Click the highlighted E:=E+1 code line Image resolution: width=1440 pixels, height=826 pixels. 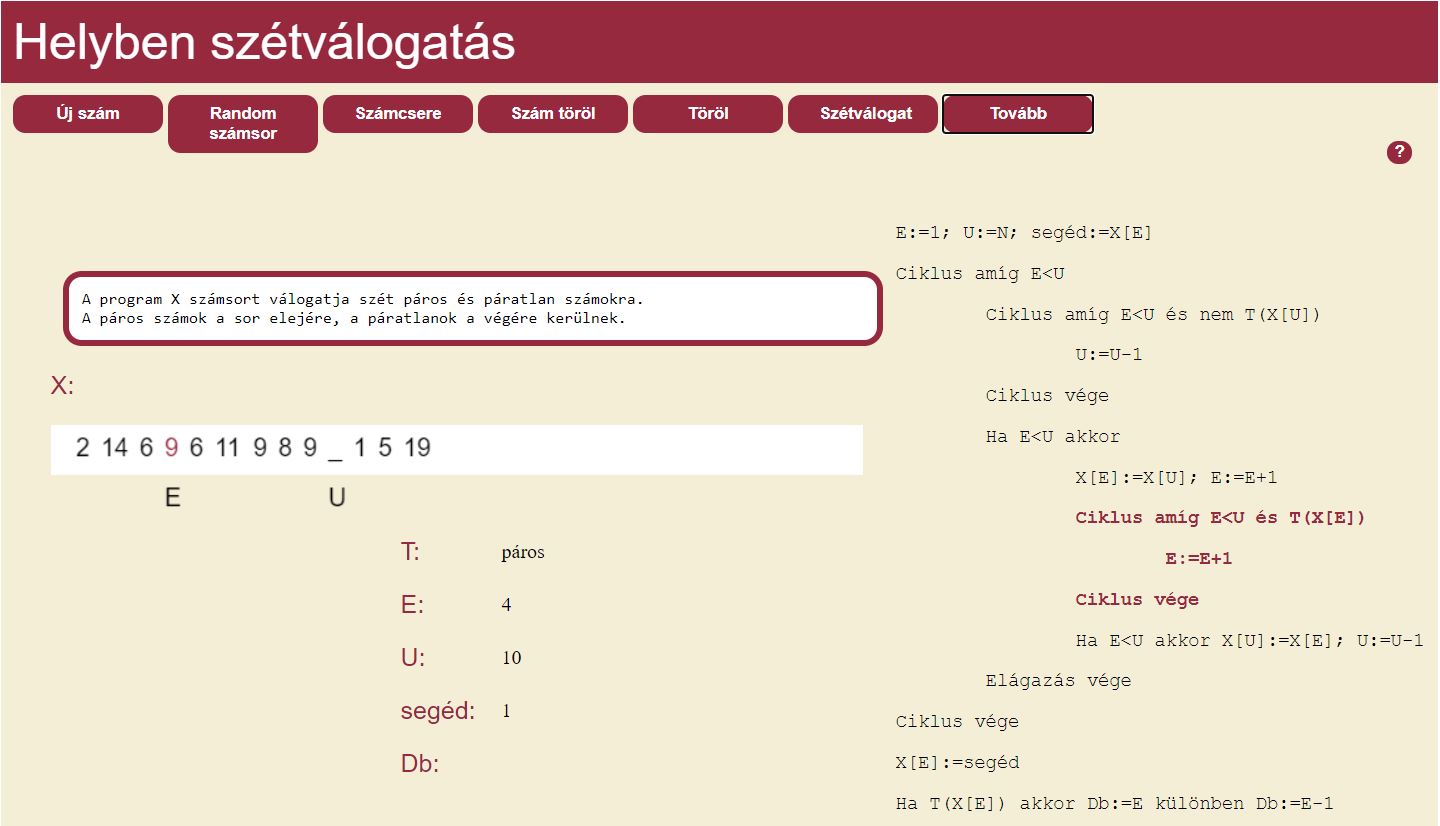[1198, 559]
